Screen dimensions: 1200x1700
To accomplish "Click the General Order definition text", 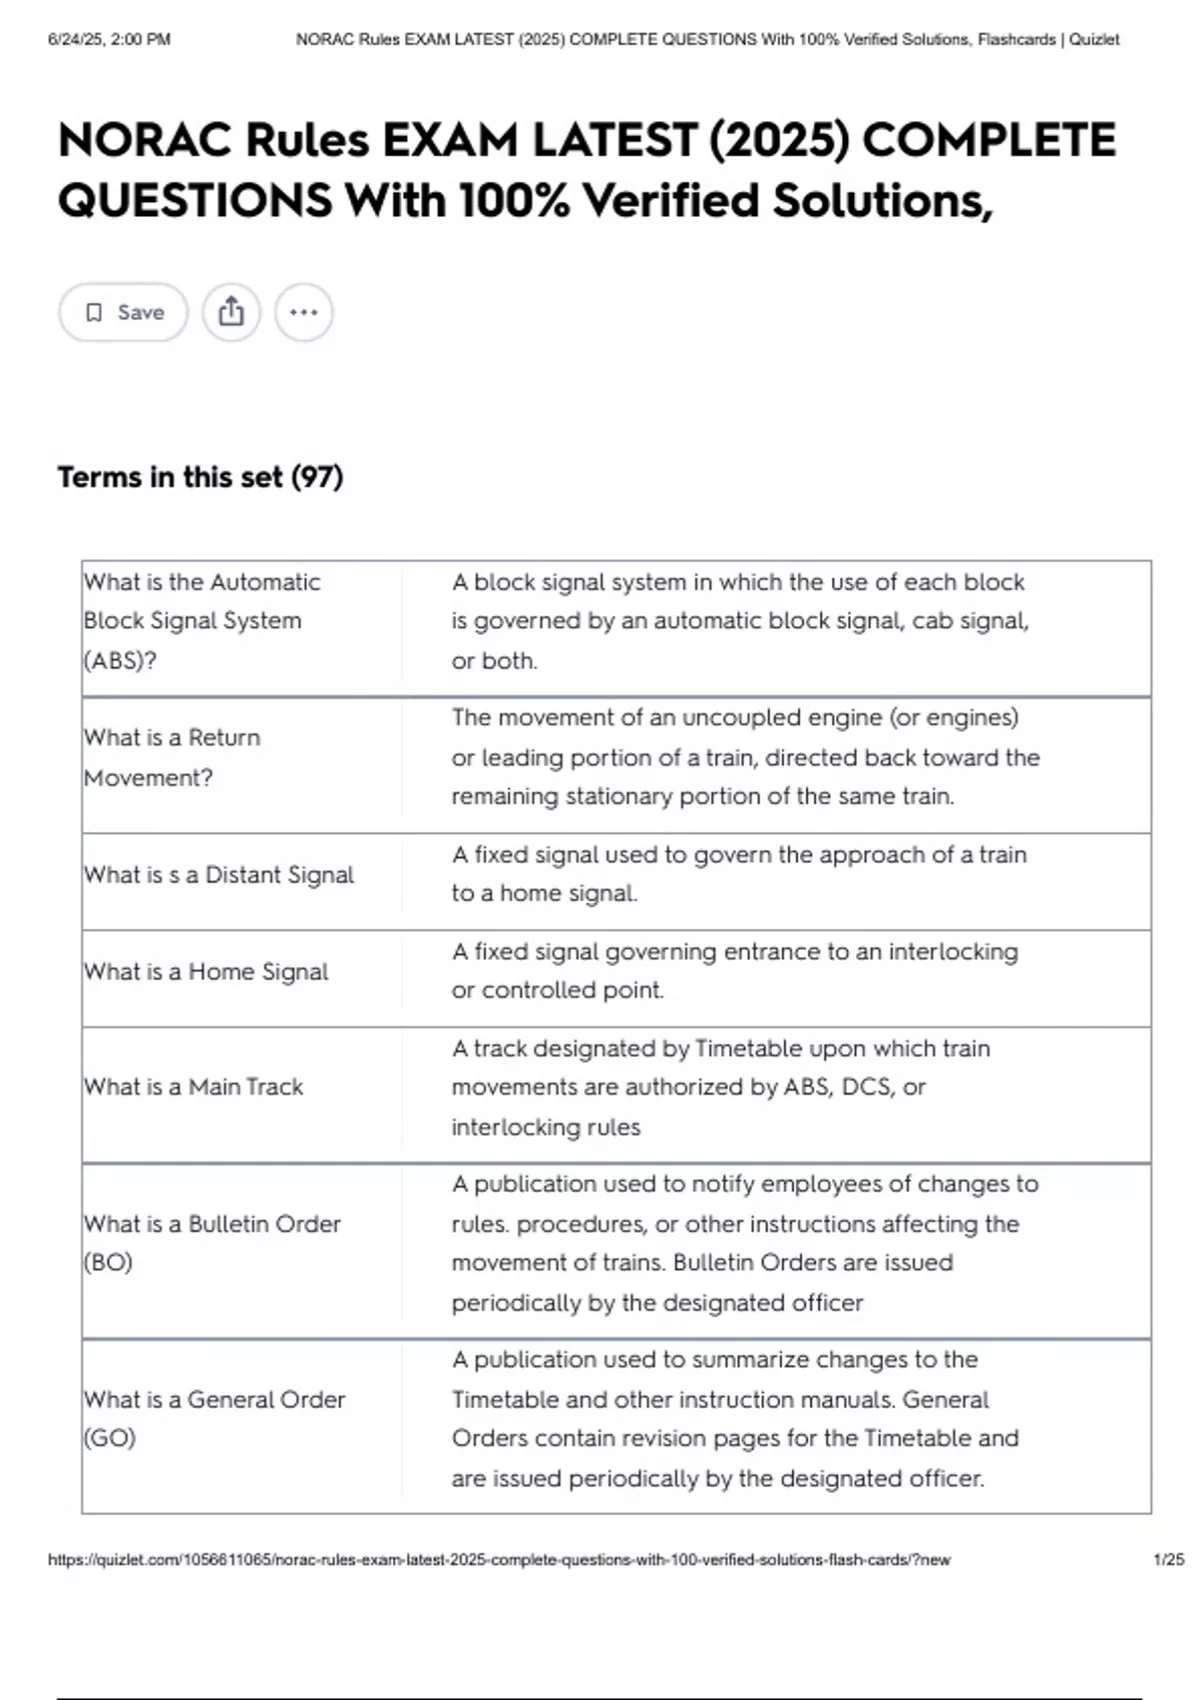I will click(x=735, y=1418).
